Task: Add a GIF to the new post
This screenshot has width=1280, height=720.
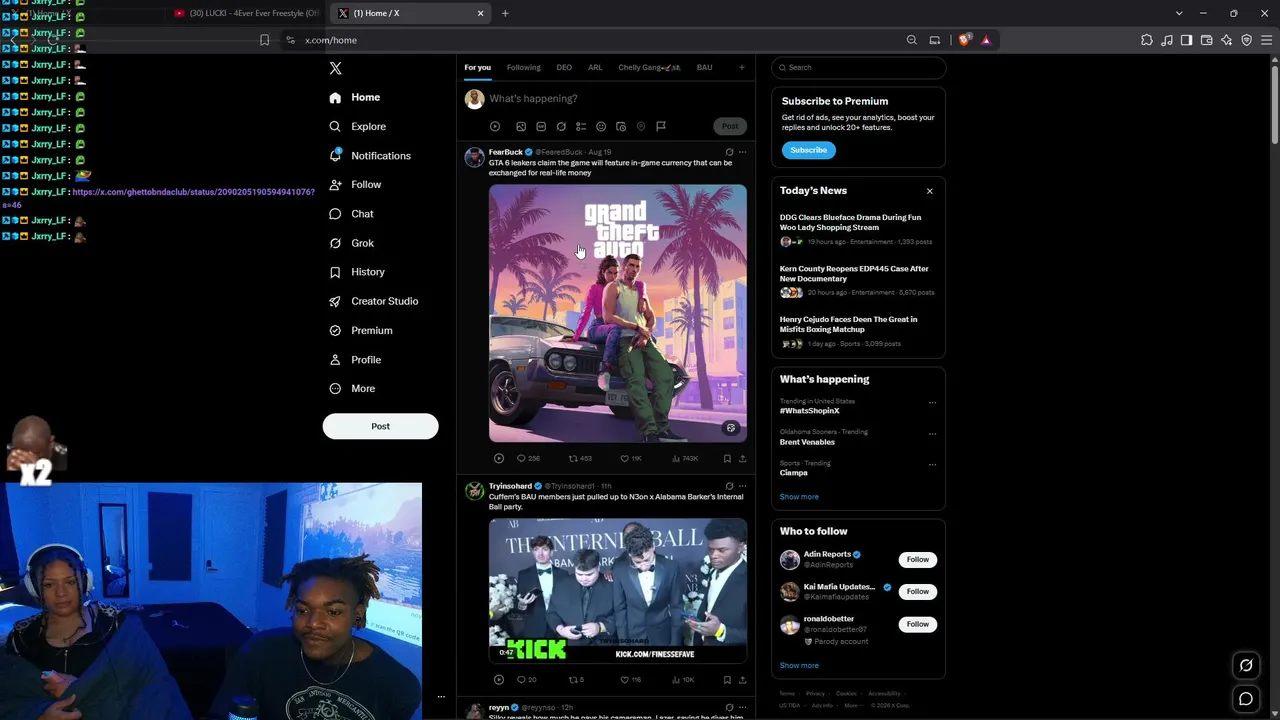Action: [541, 127]
